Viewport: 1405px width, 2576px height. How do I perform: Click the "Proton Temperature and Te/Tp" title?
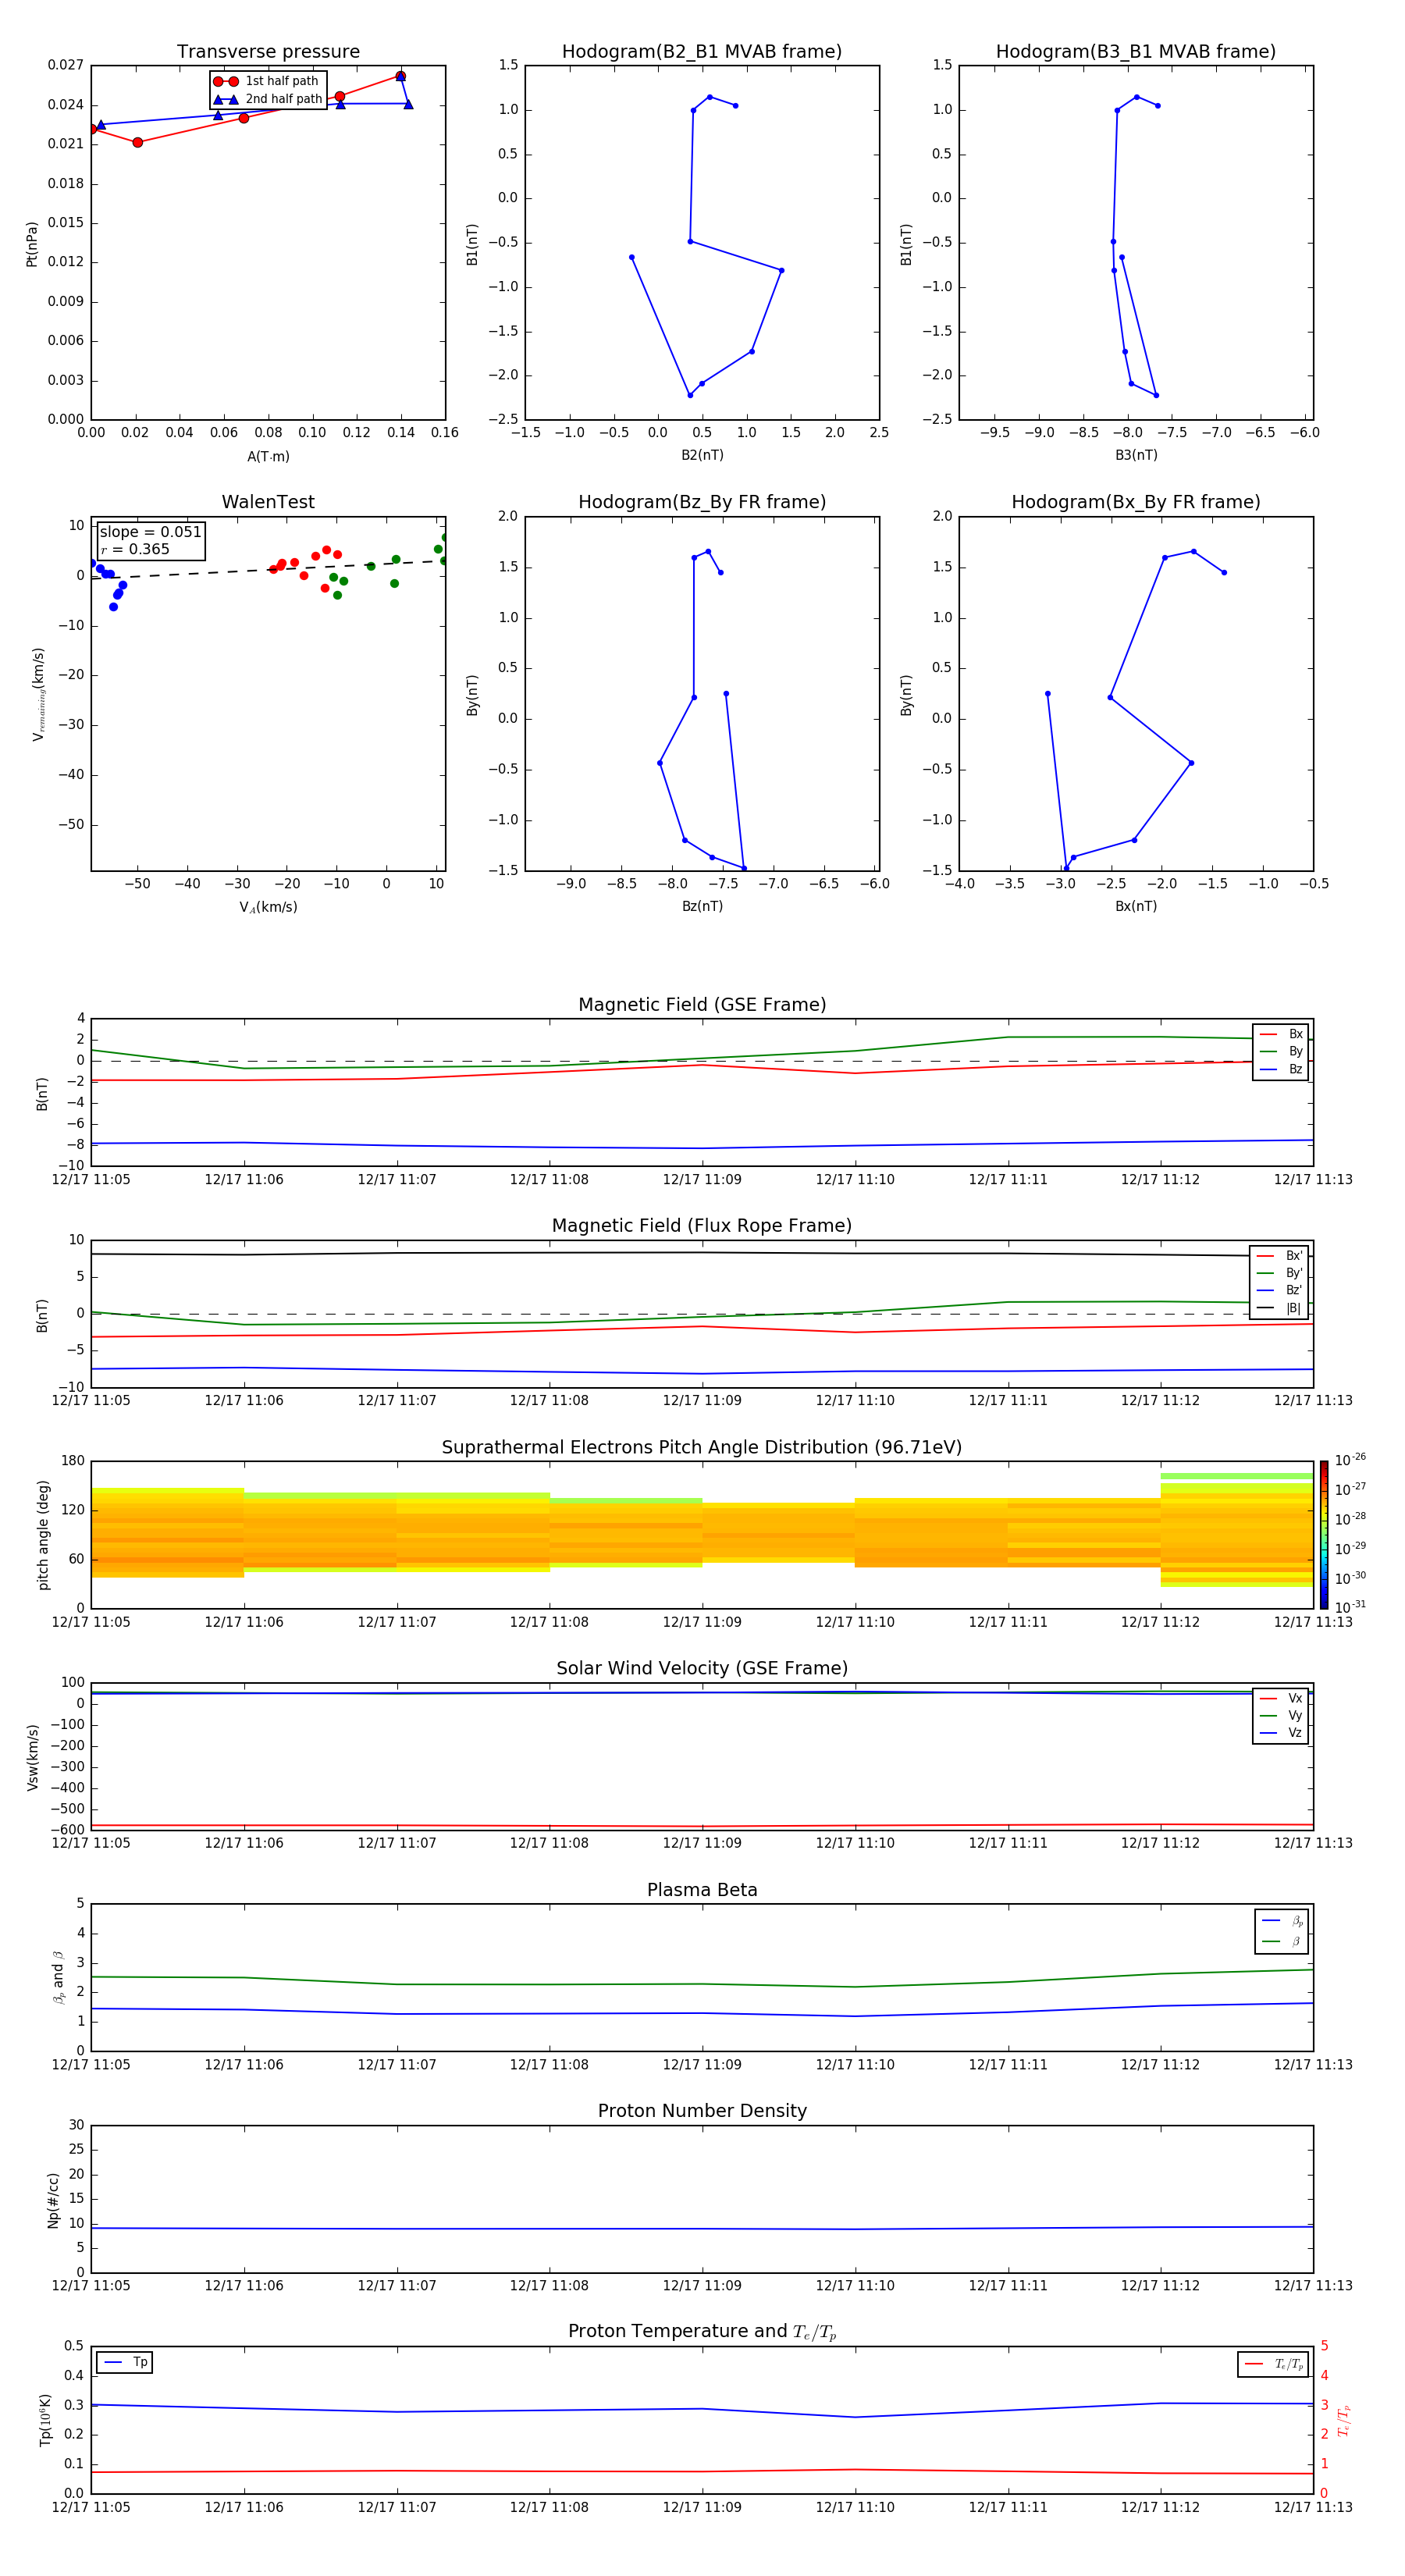click(702, 2331)
